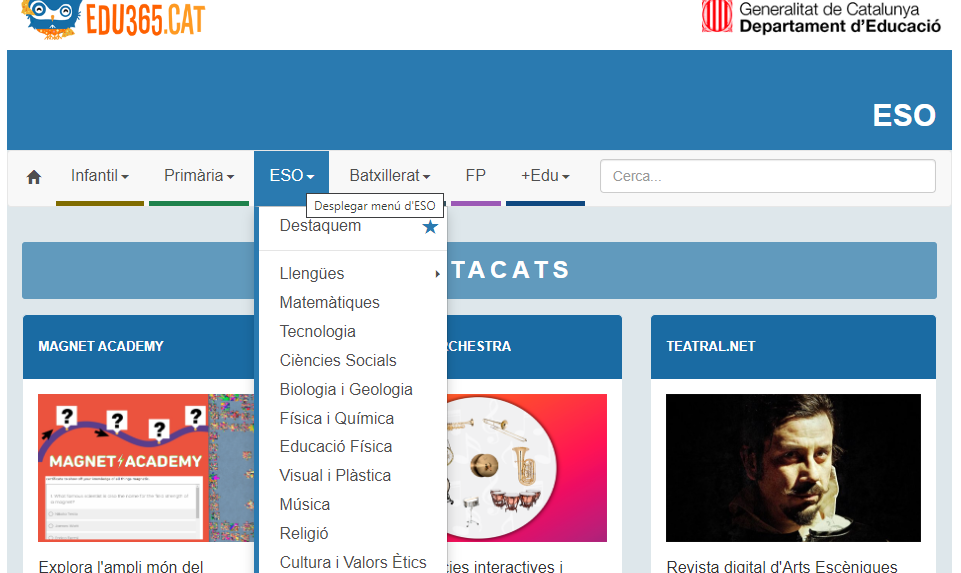
Task: Click the Generalitat de Catalunya logo
Action: [x=821, y=17]
